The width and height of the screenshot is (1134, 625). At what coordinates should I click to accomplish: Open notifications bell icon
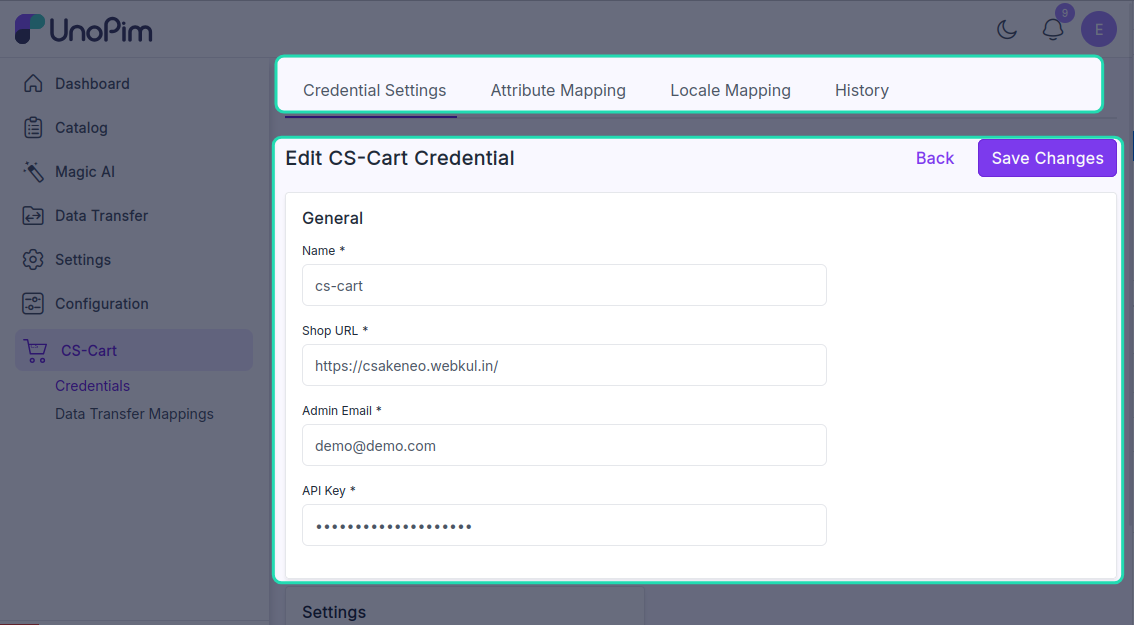[x=1052, y=30]
